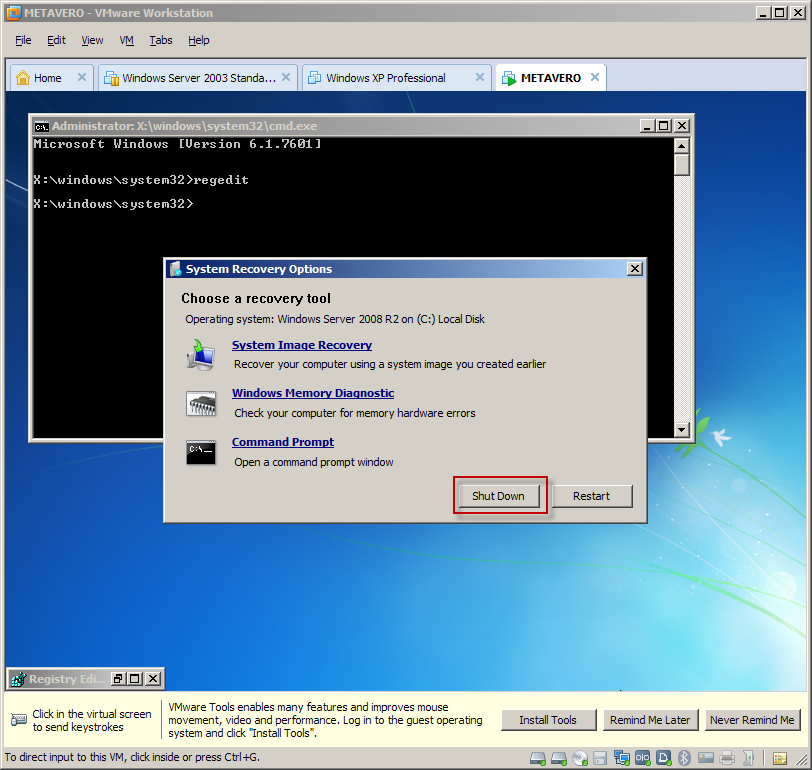Close the Home tab

[82, 77]
